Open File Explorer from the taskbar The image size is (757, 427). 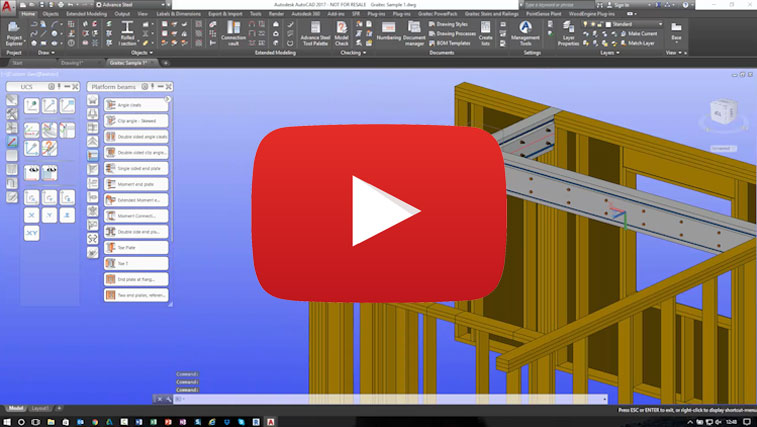(x=51, y=422)
